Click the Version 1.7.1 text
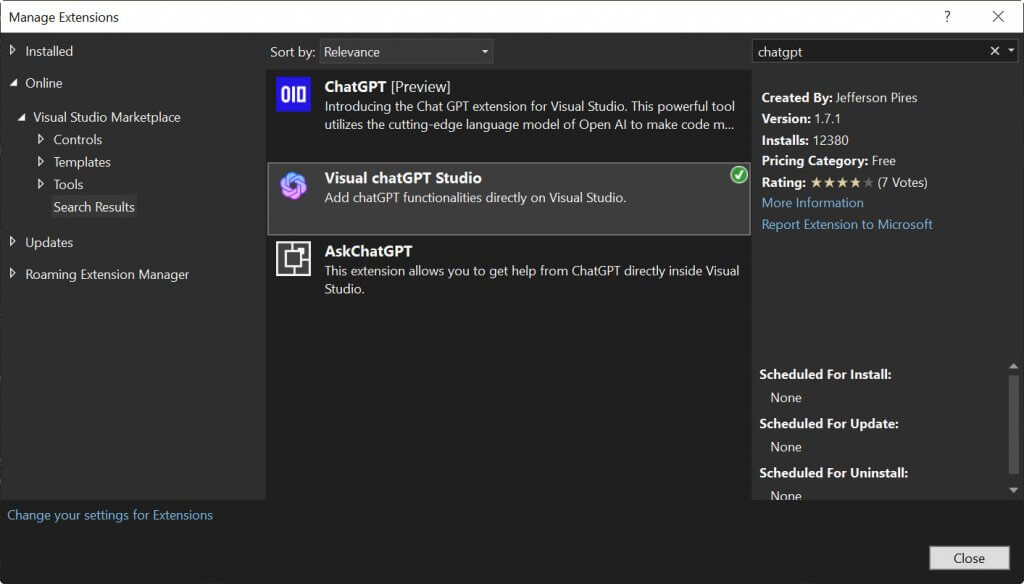The height and width of the screenshot is (584, 1024). click(801, 119)
